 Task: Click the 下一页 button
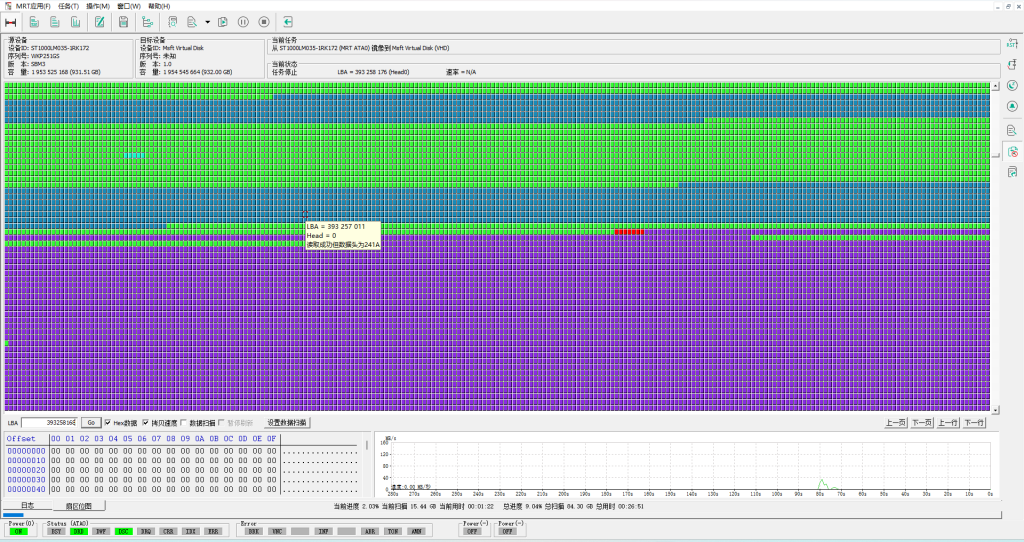tap(921, 422)
